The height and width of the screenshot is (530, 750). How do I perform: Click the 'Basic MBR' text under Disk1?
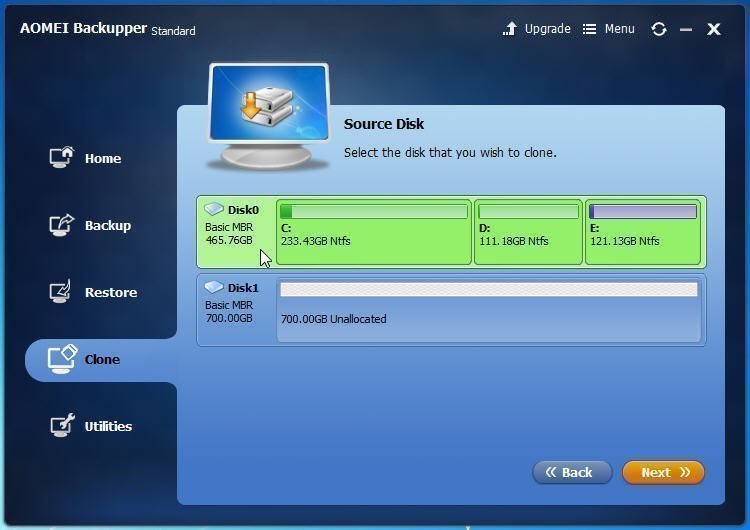coord(229,305)
